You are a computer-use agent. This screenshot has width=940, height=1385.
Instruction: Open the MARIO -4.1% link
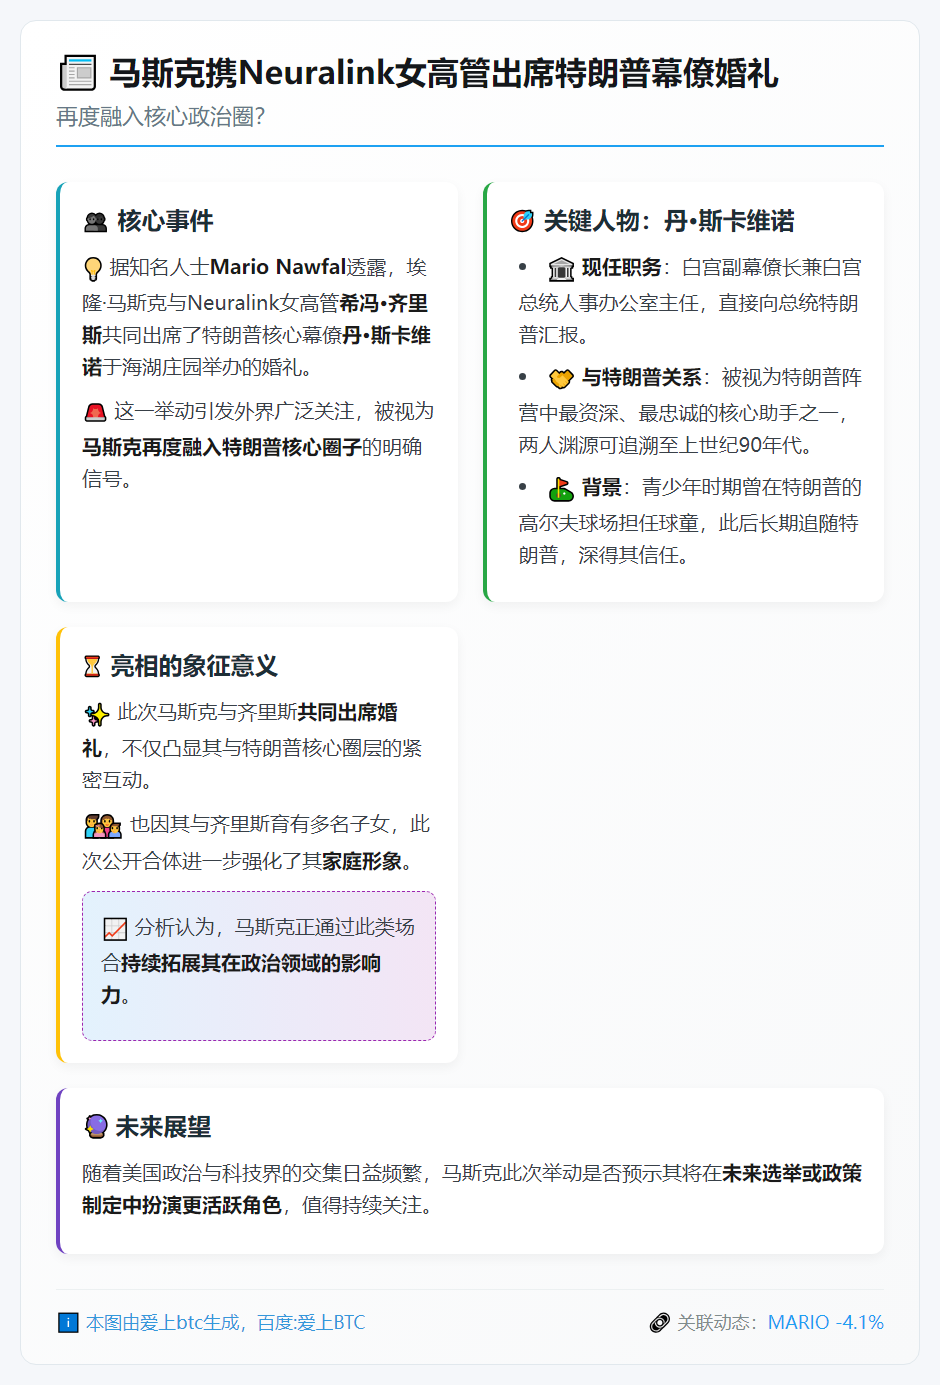[x=826, y=1322]
